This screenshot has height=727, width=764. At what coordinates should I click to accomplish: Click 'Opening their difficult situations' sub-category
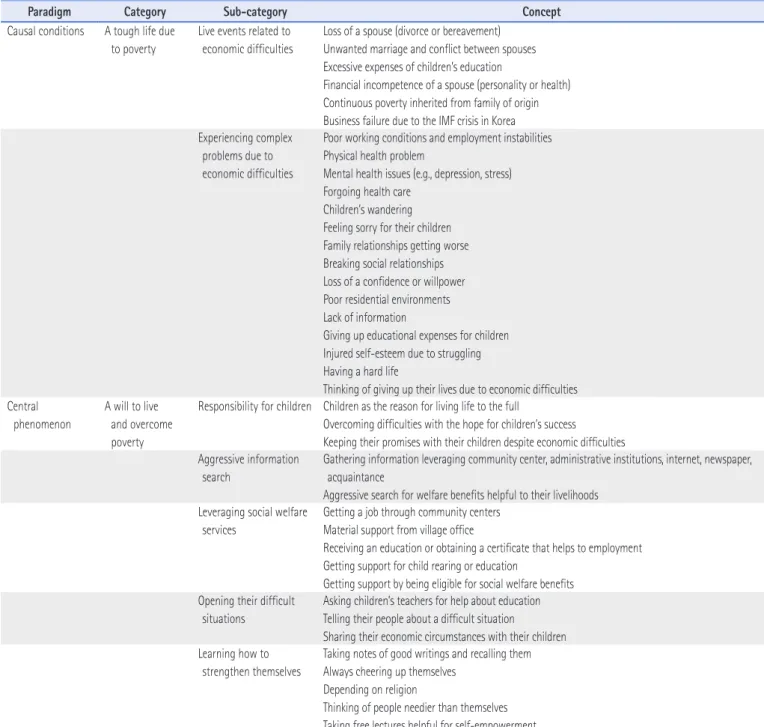tap(246, 610)
